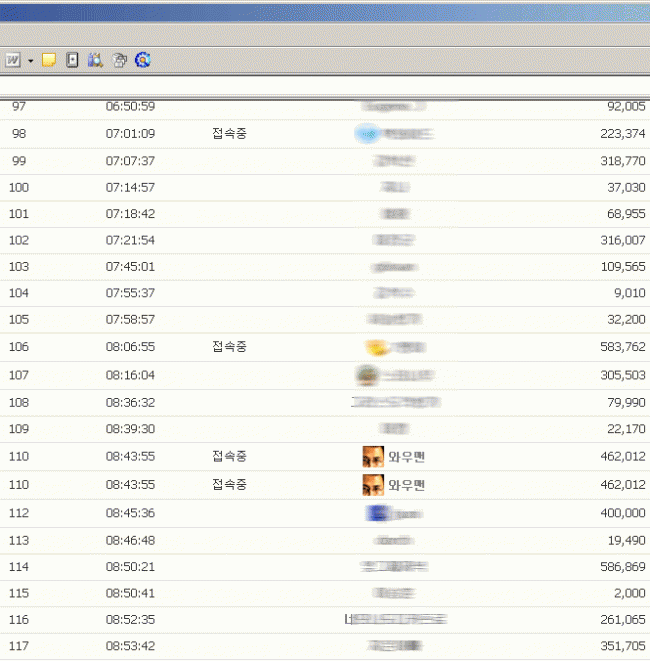The height and width of the screenshot is (661, 650).
Task: Click the score 92,005 in row 97
Action: click(626, 106)
